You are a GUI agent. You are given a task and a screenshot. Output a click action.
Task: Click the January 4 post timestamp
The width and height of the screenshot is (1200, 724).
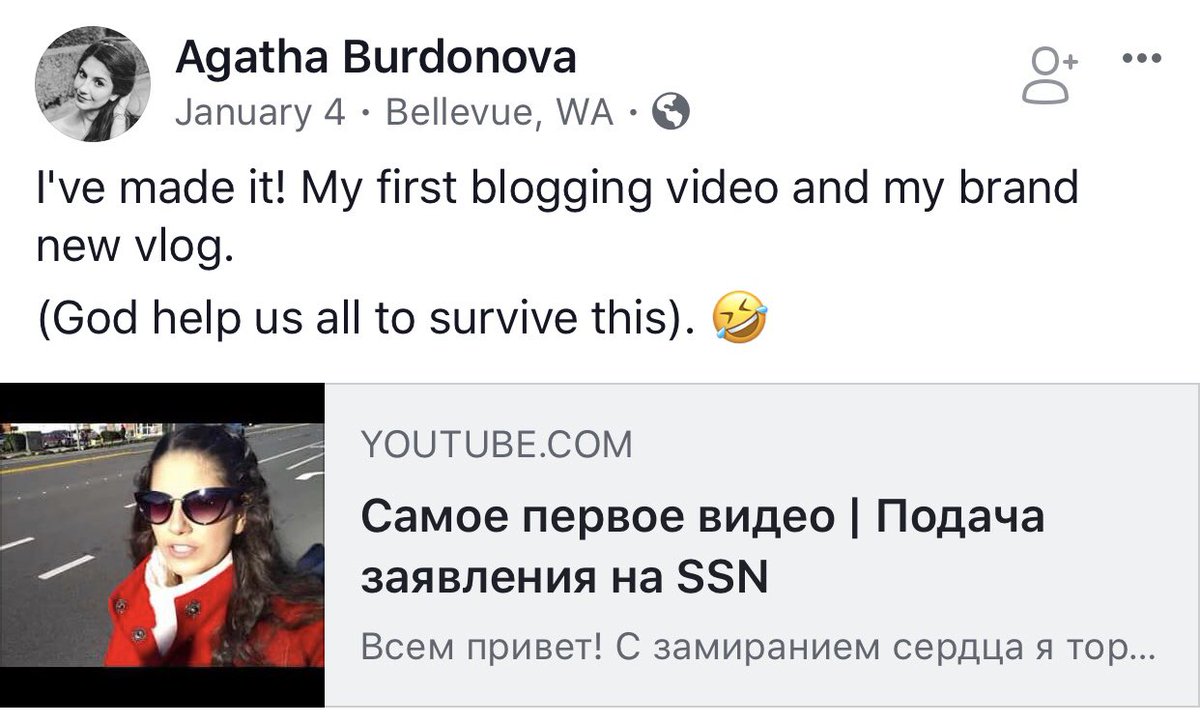(x=260, y=114)
